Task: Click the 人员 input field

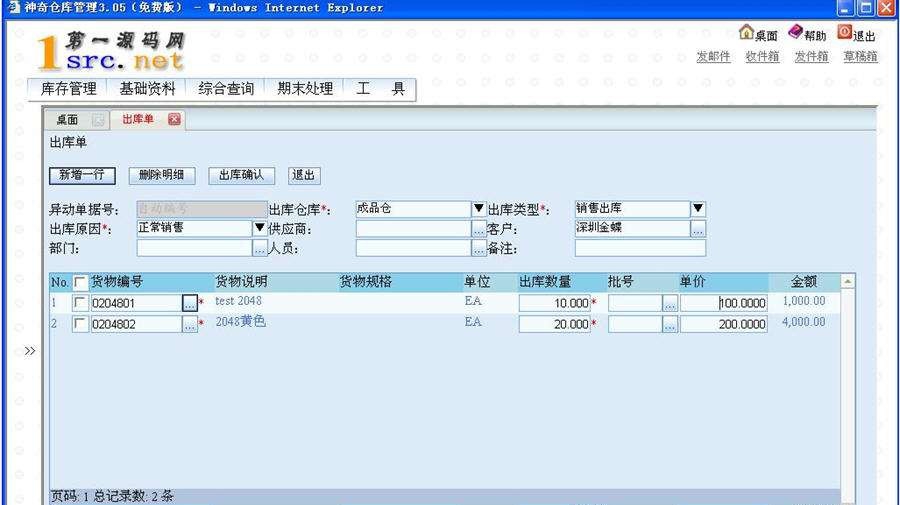Action: point(413,248)
